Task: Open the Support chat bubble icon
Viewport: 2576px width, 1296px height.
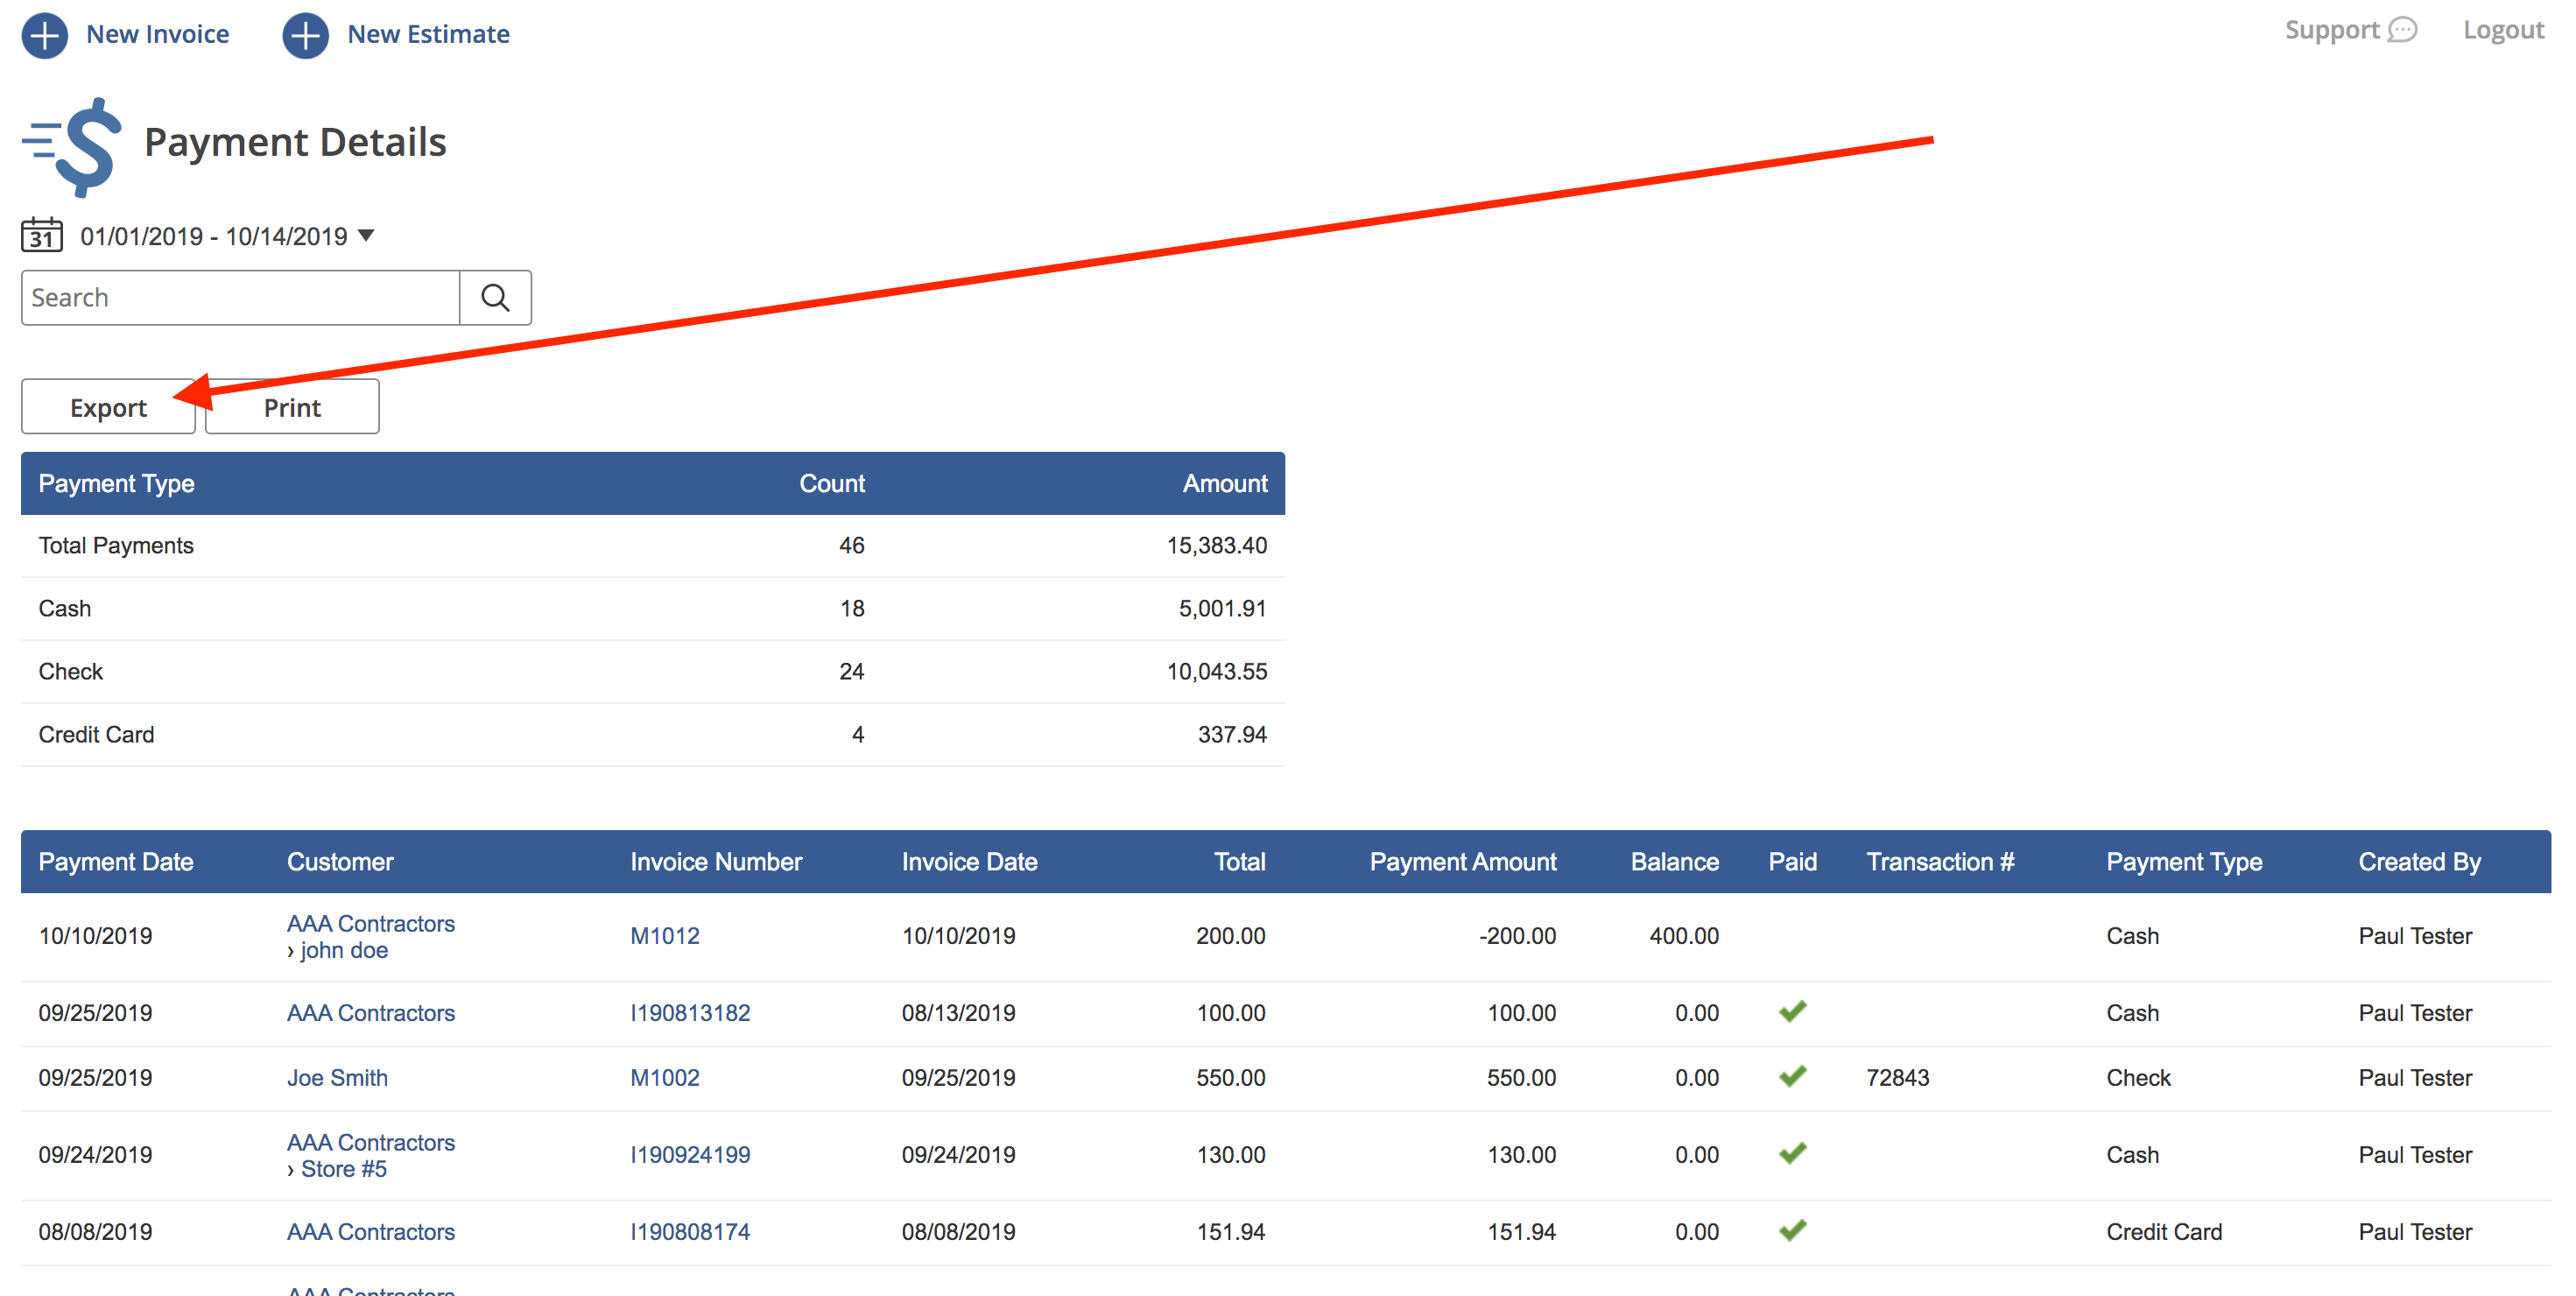Action: tap(2404, 30)
